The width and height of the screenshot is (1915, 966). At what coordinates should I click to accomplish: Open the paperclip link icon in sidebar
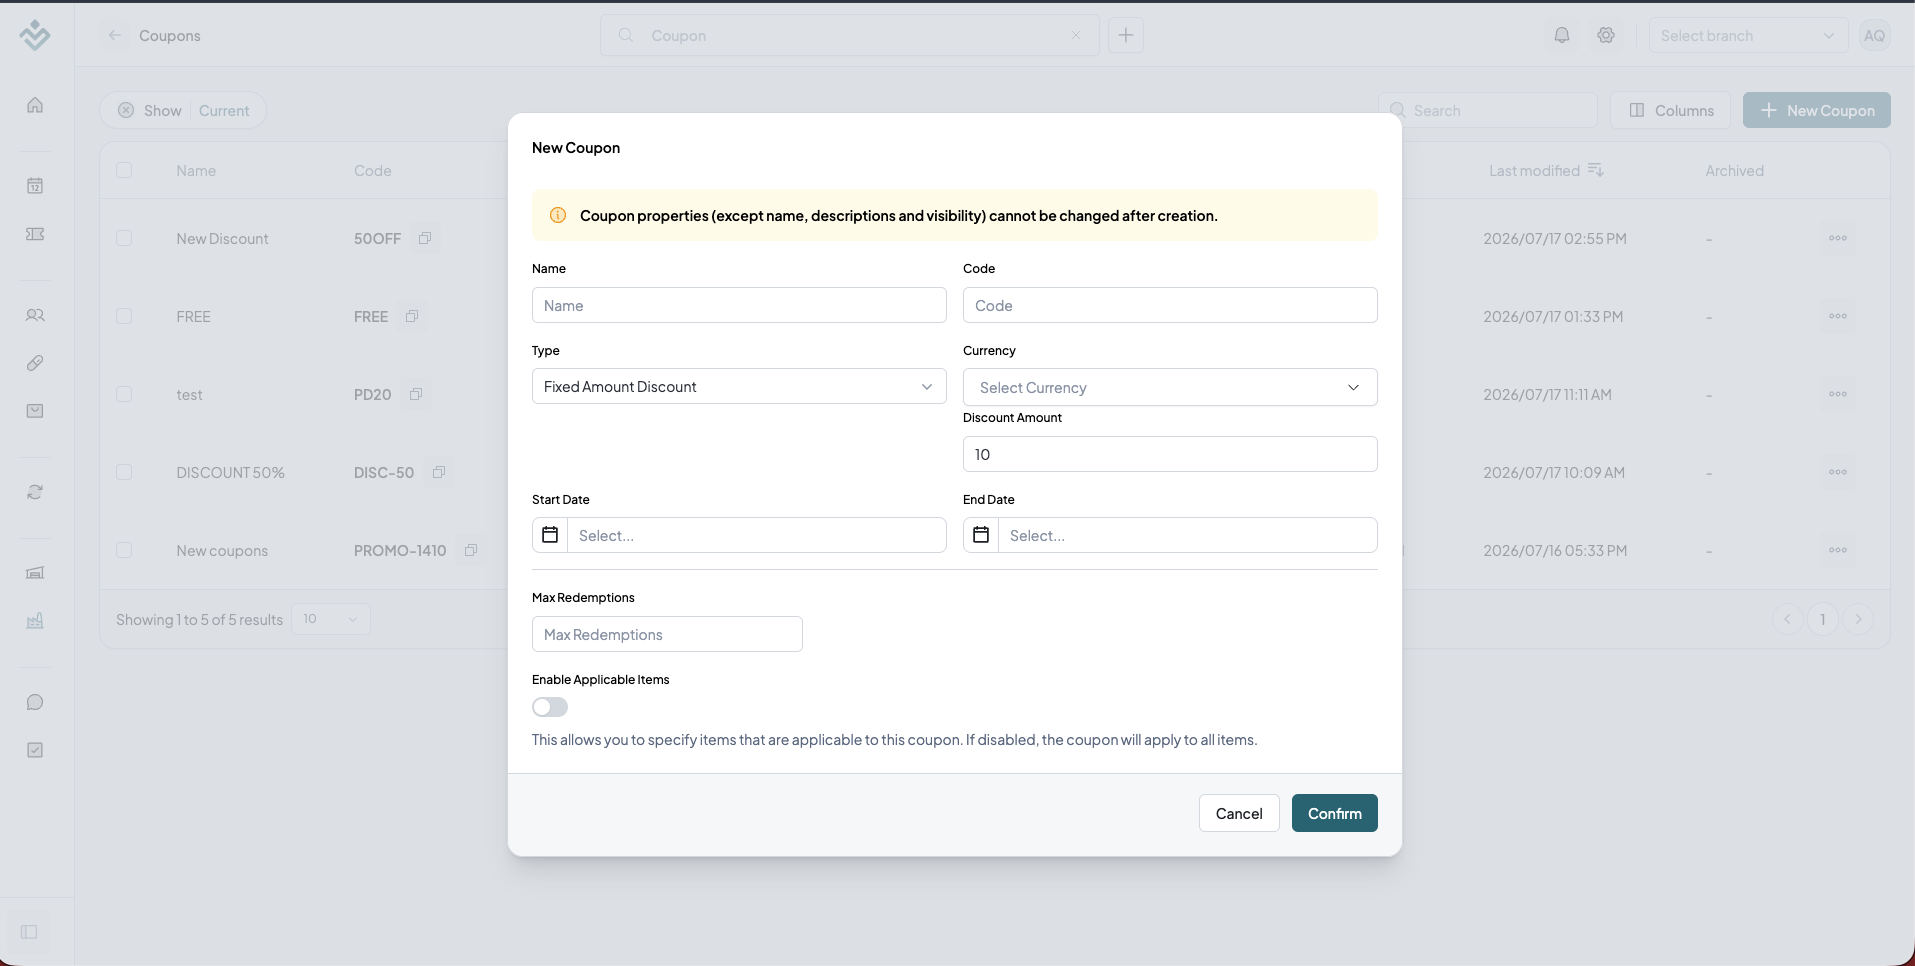click(35, 363)
